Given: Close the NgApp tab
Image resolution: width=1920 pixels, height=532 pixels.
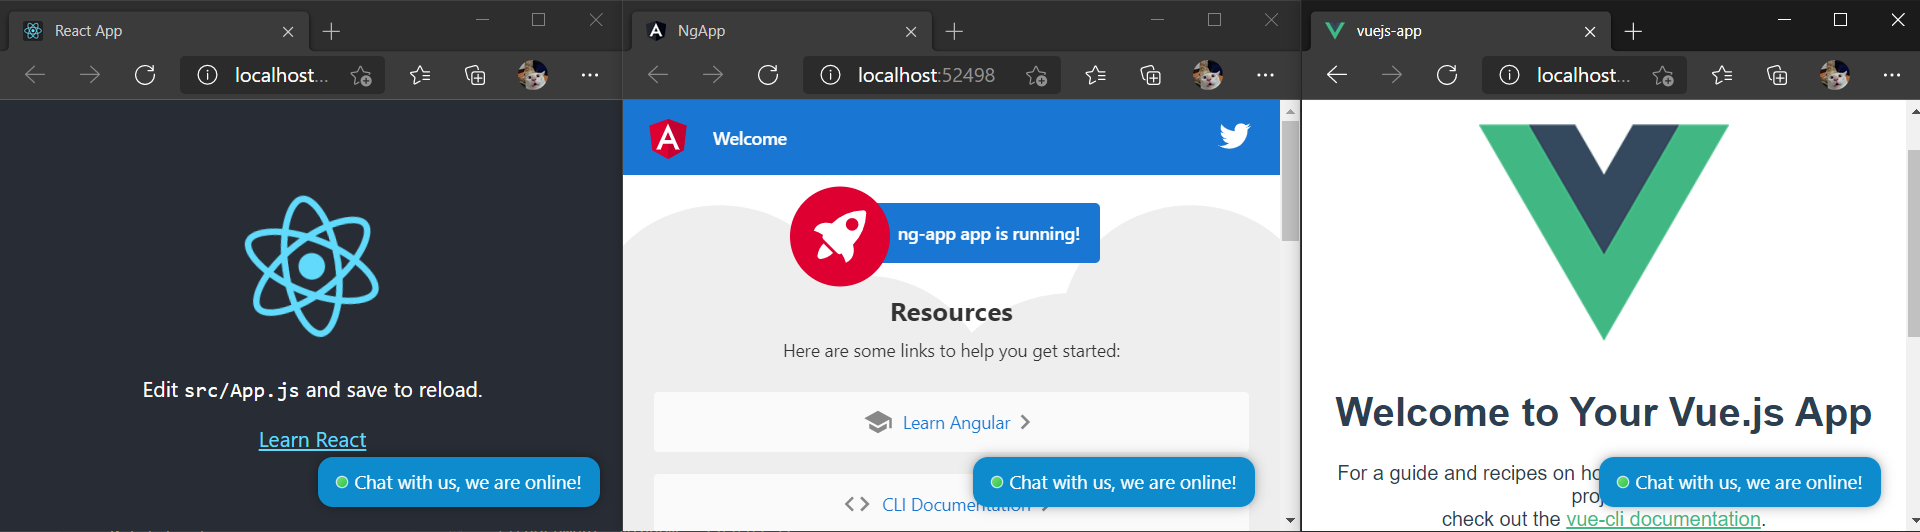Looking at the screenshot, I should [911, 32].
